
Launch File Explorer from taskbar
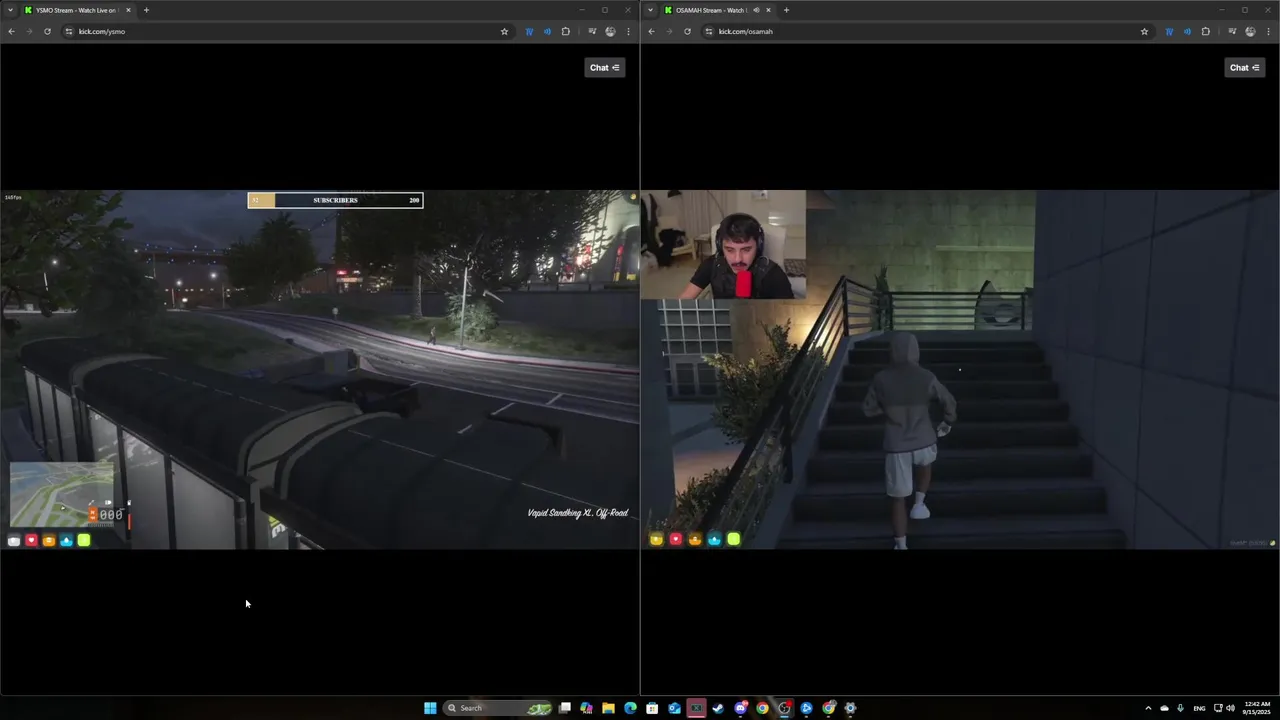point(608,708)
